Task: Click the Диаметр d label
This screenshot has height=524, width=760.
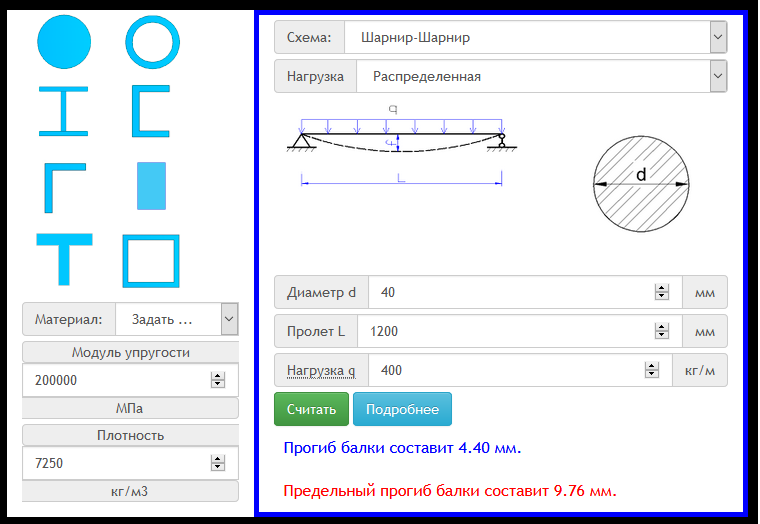Action: 321,292
